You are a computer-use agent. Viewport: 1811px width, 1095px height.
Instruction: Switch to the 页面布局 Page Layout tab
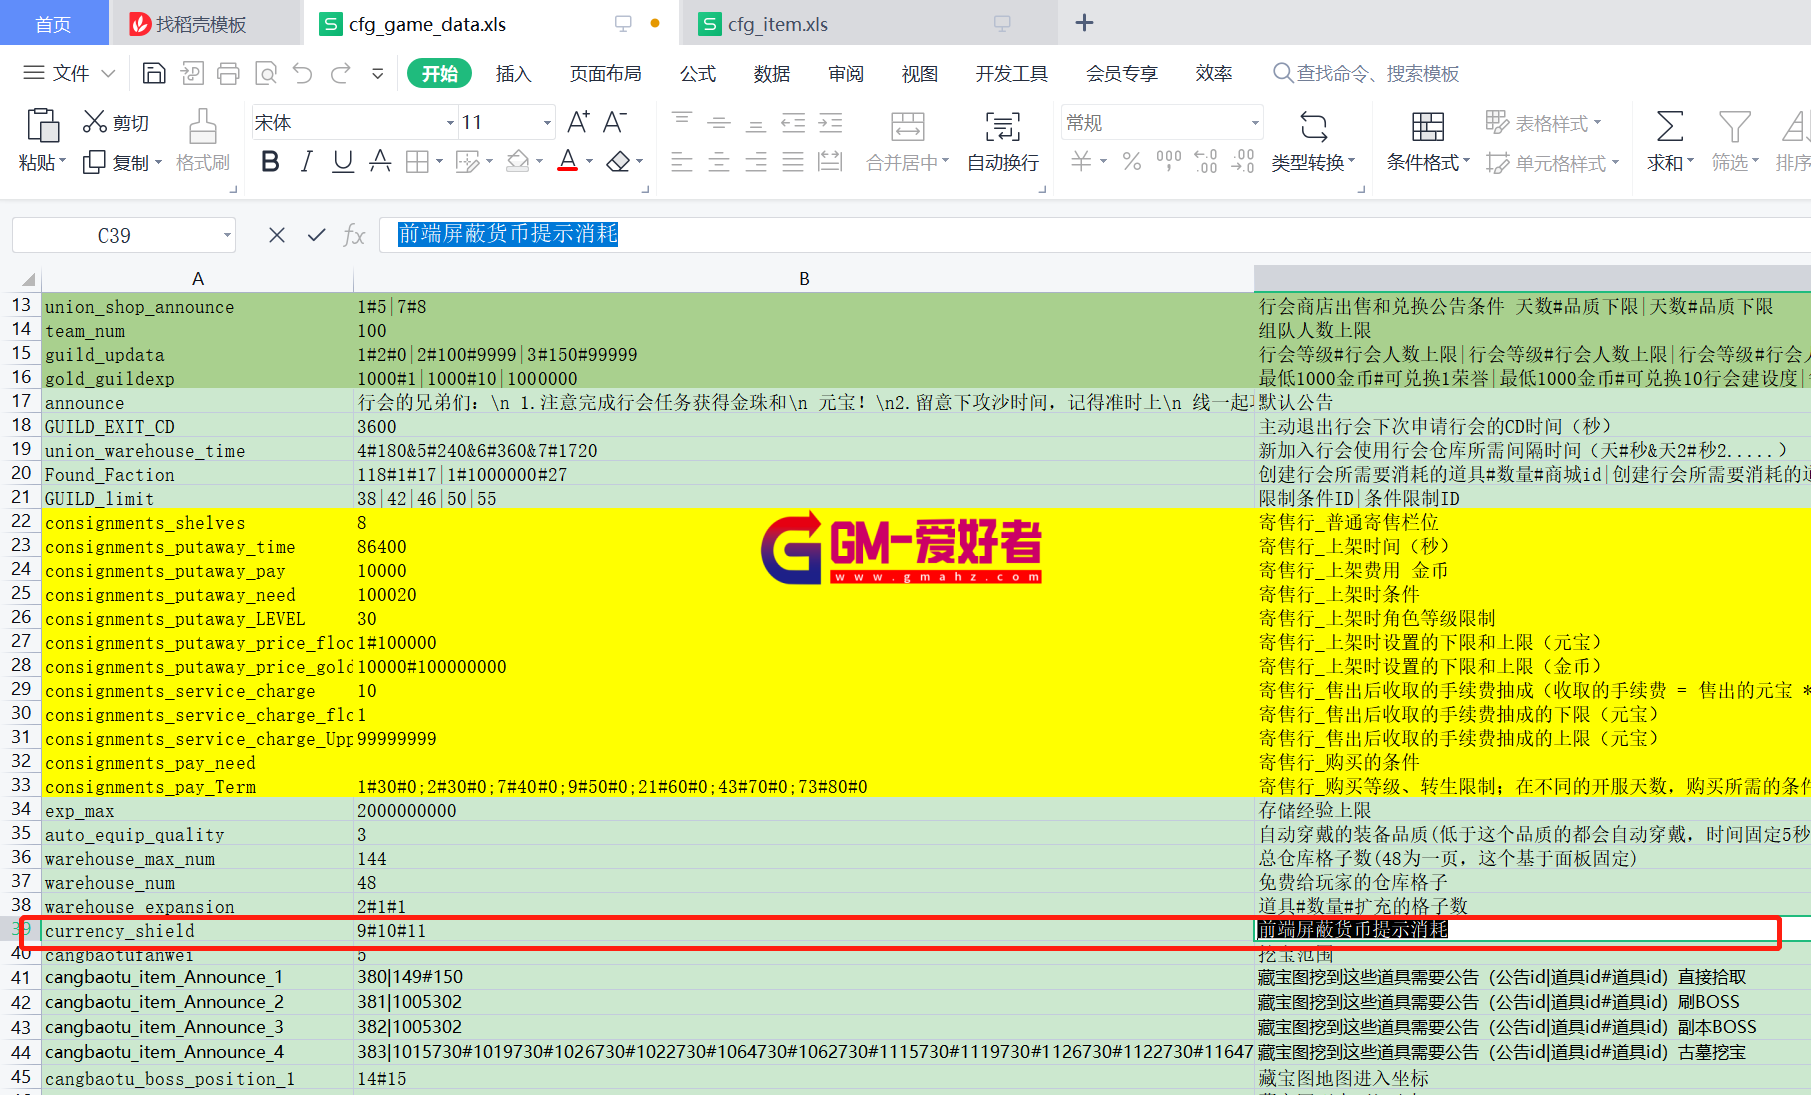click(x=605, y=73)
